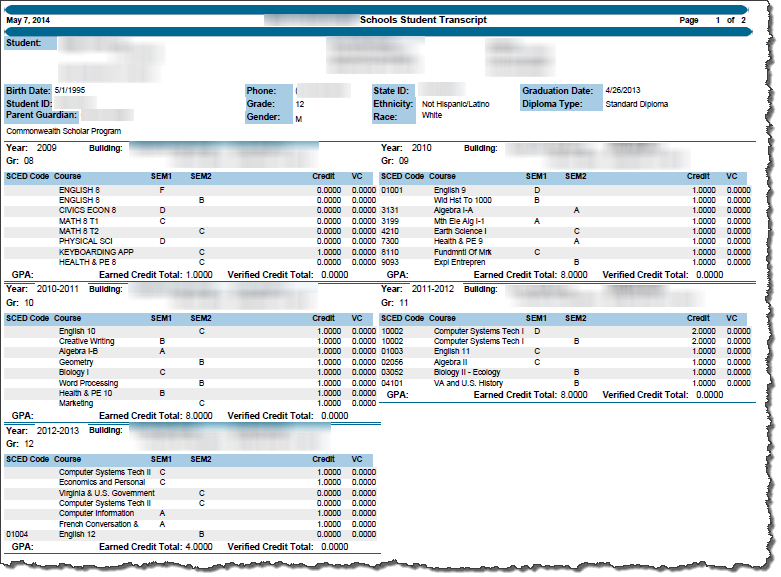This screenshot has width=781, height=577.
Task: Click the French Conversation & course entry
Action: (x=98, y=524)
